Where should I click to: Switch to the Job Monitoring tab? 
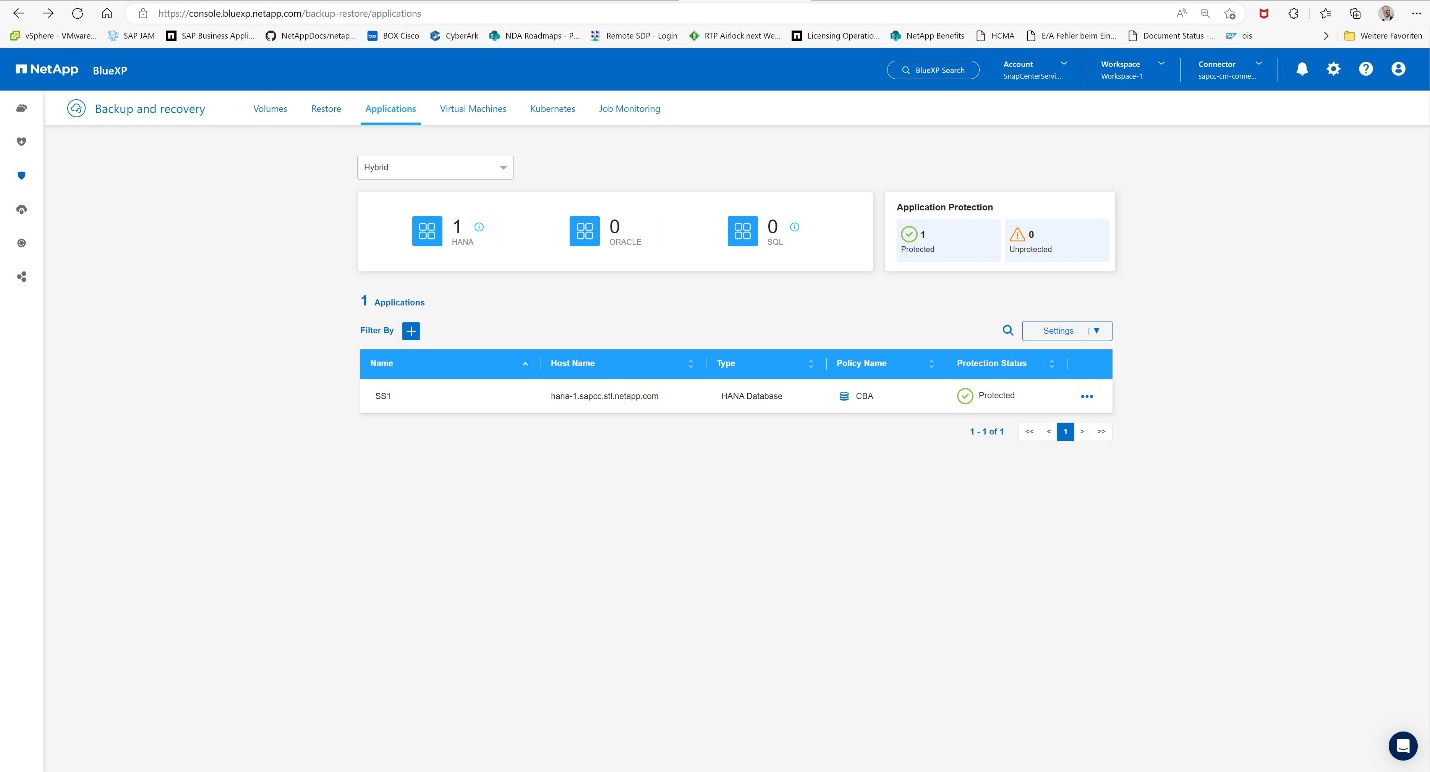pos(629,109)
